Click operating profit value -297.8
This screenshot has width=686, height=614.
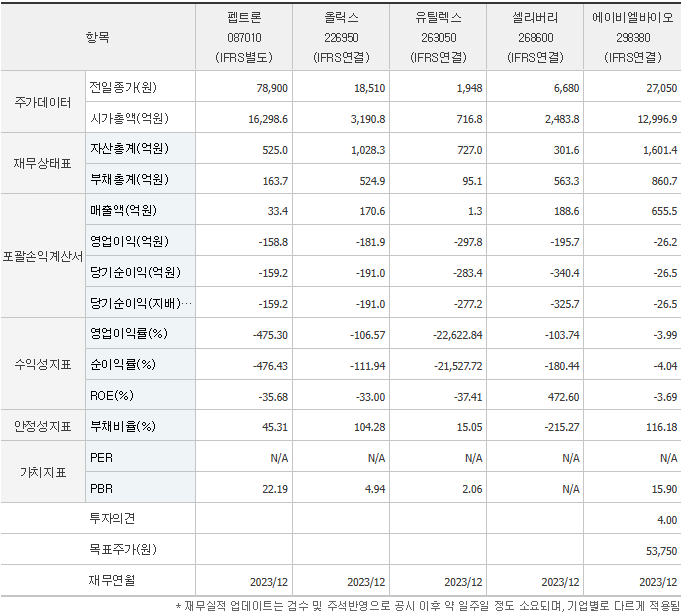point(467,242)
